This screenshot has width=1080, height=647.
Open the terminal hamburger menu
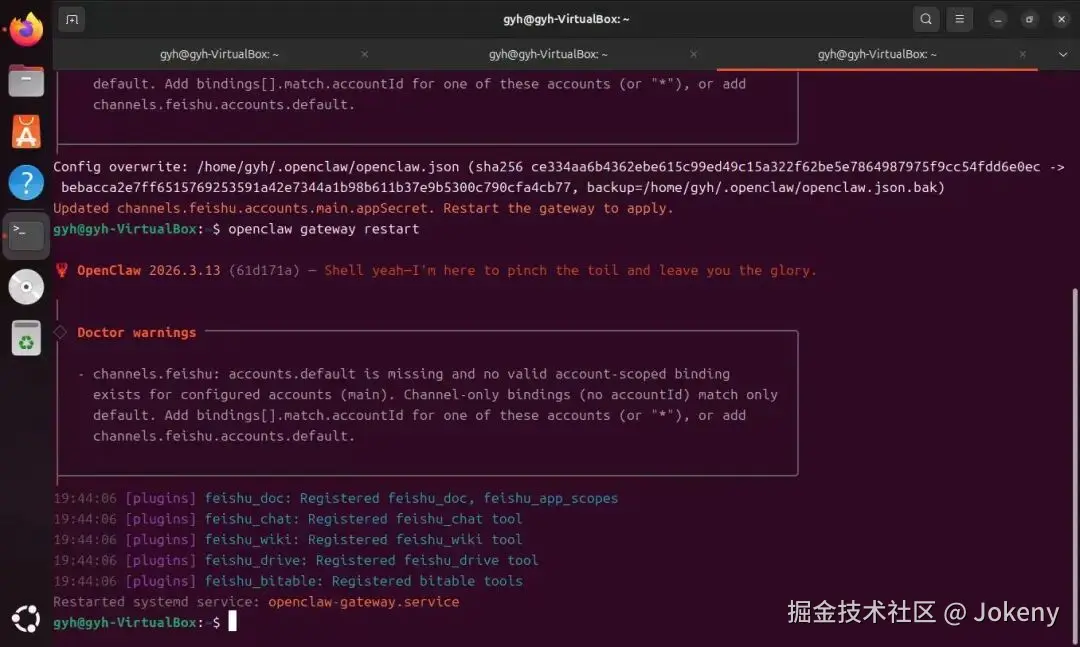pyautogui.click(x=959, y=19)
